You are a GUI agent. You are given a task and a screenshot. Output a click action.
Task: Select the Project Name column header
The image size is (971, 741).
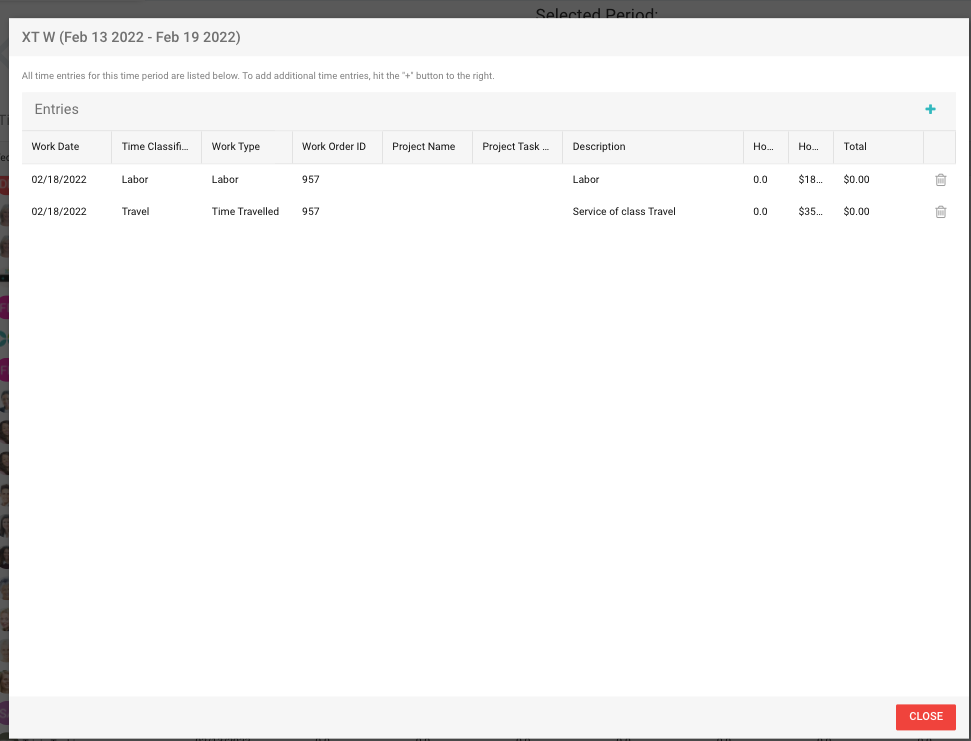click(x=424, y=147)
